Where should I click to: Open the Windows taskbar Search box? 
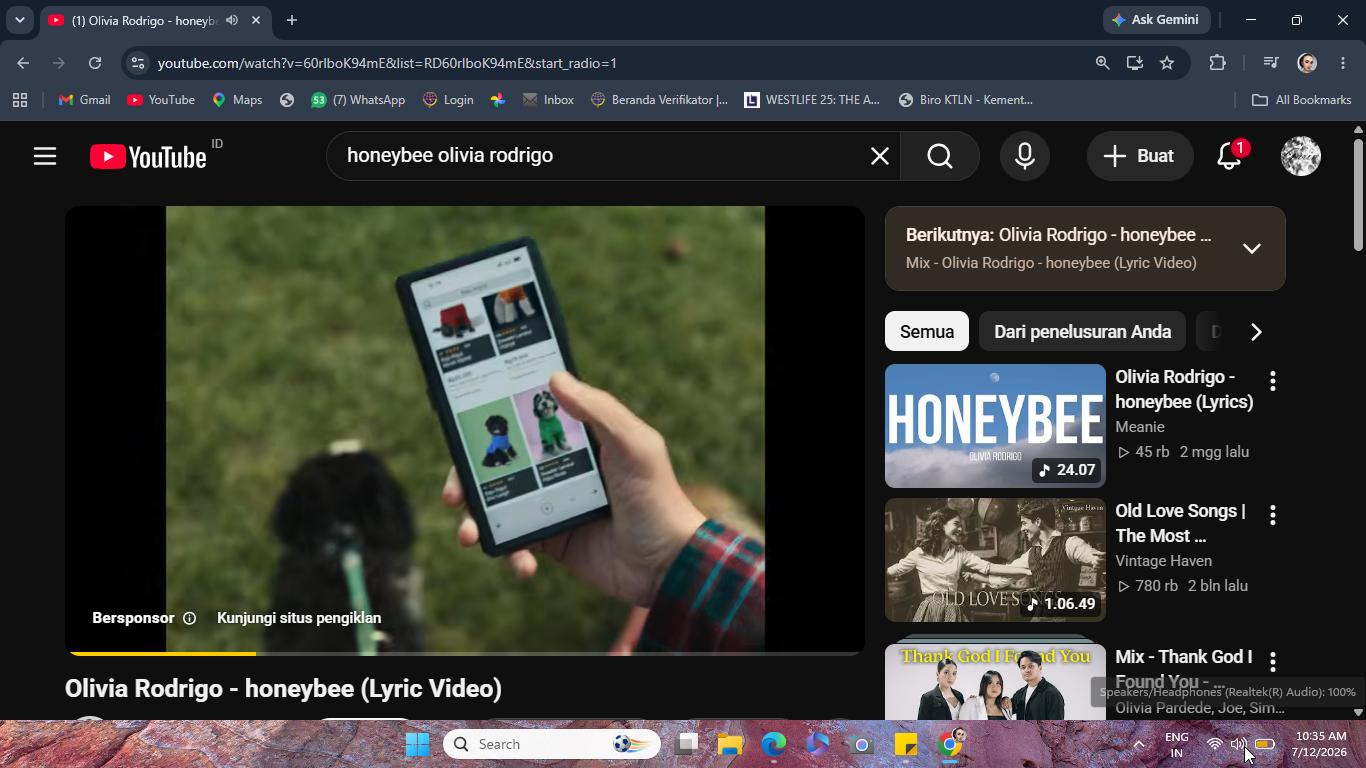551,744
